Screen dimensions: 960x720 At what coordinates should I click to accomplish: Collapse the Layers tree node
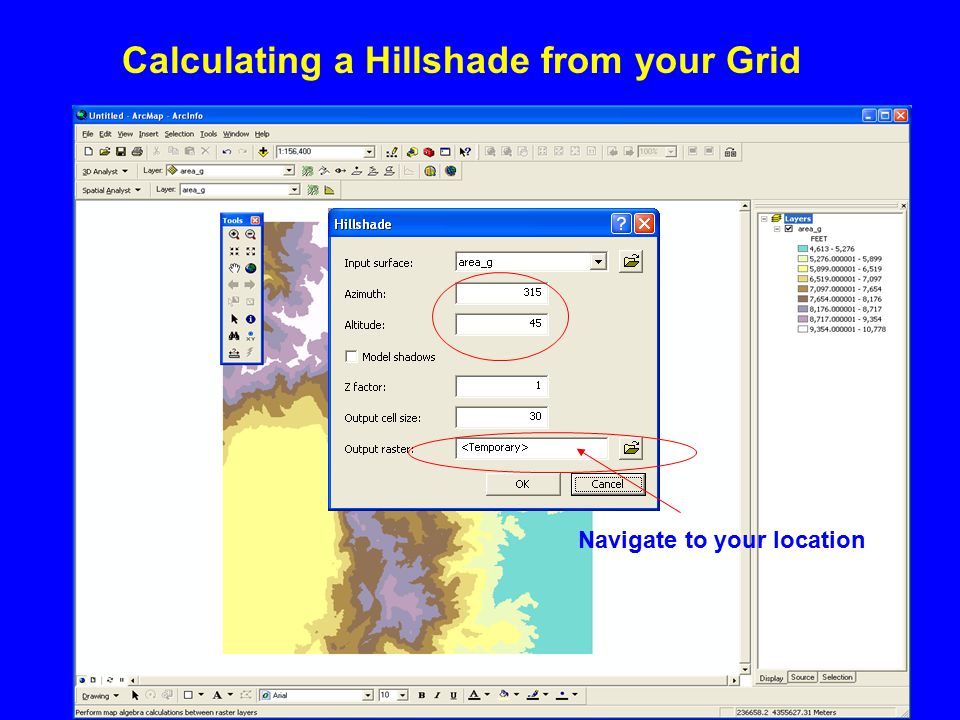click(764, 219)
